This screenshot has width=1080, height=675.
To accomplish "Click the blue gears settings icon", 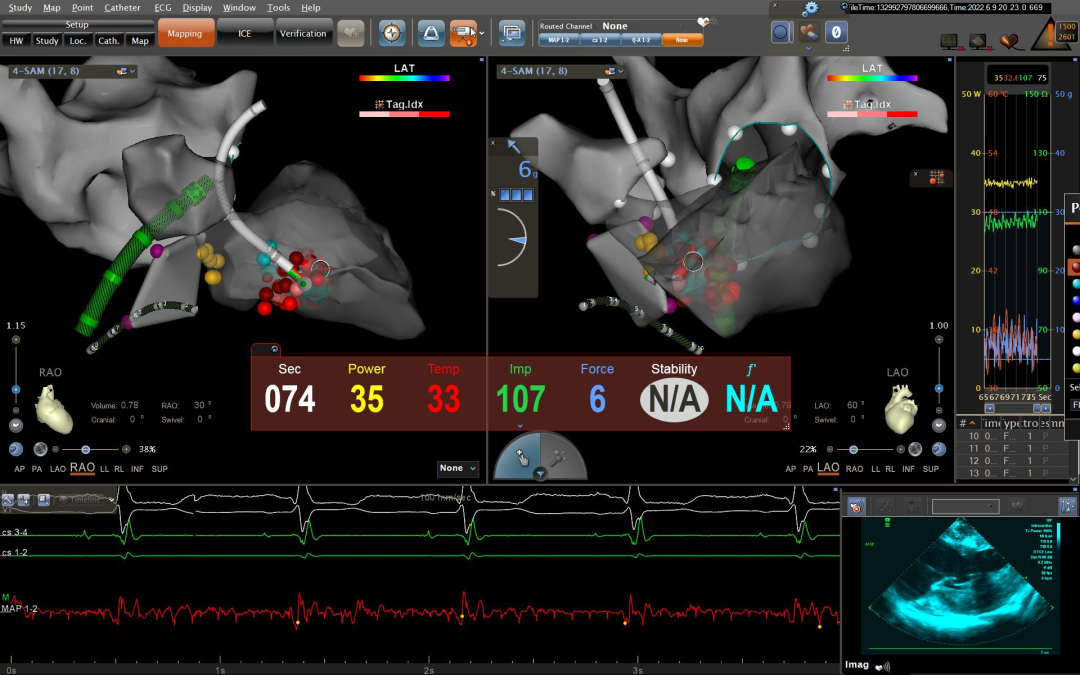I will point(811,8).
